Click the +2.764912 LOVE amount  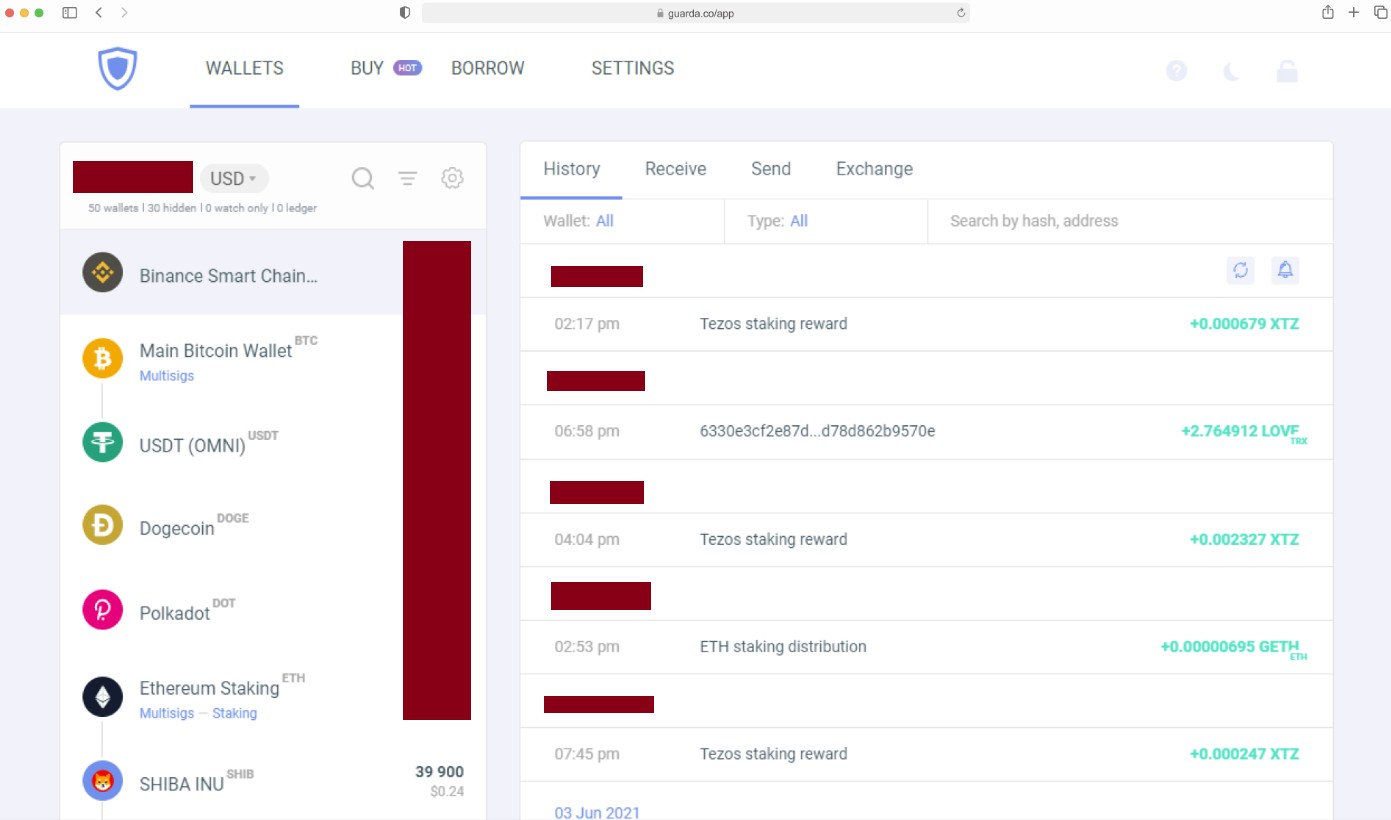coord(1240,432)
